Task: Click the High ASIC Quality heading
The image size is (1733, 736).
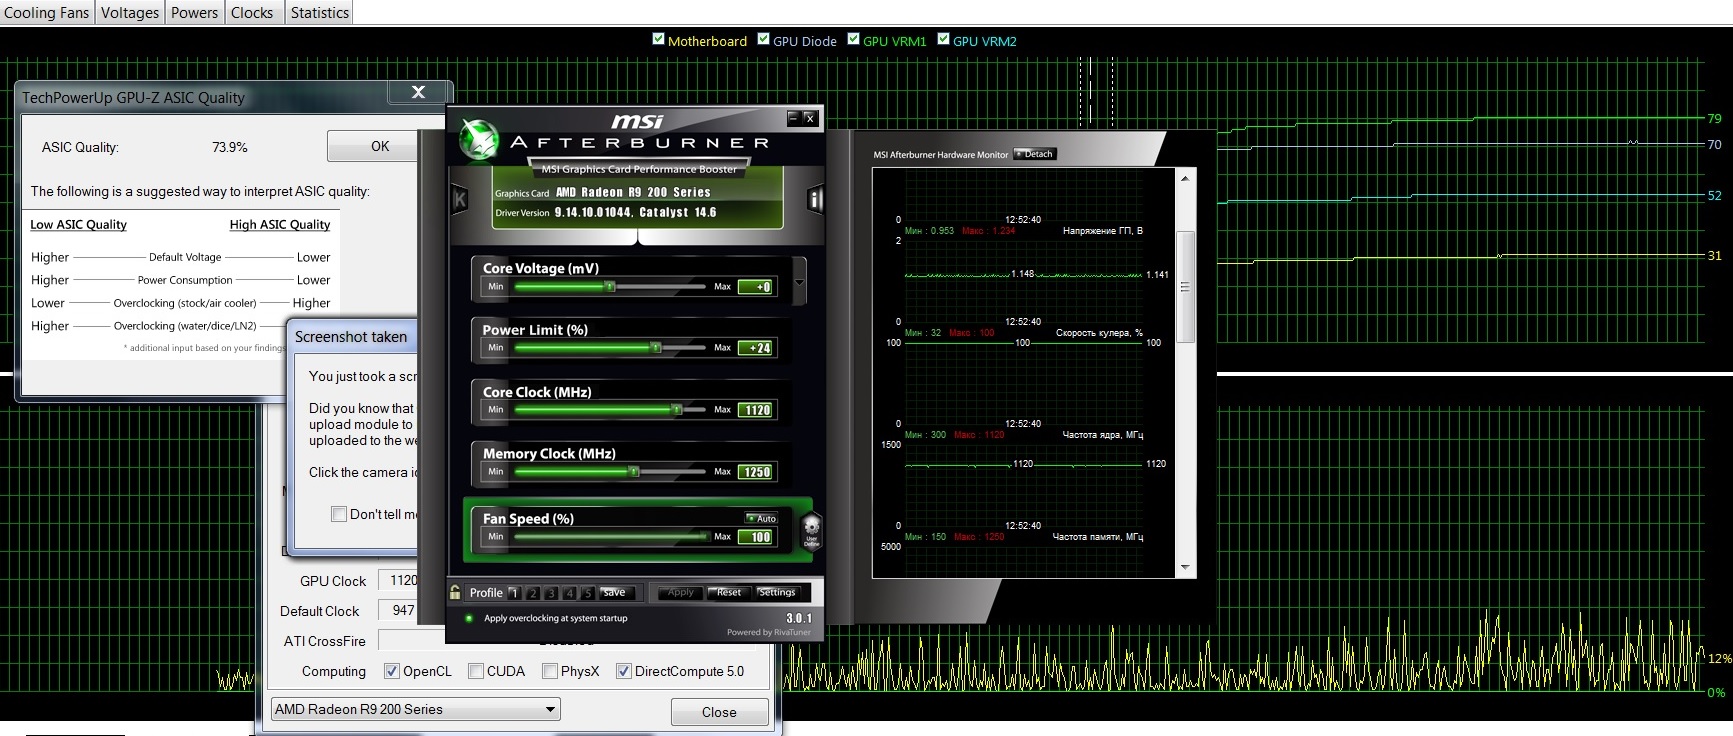Action: (280, 225)
